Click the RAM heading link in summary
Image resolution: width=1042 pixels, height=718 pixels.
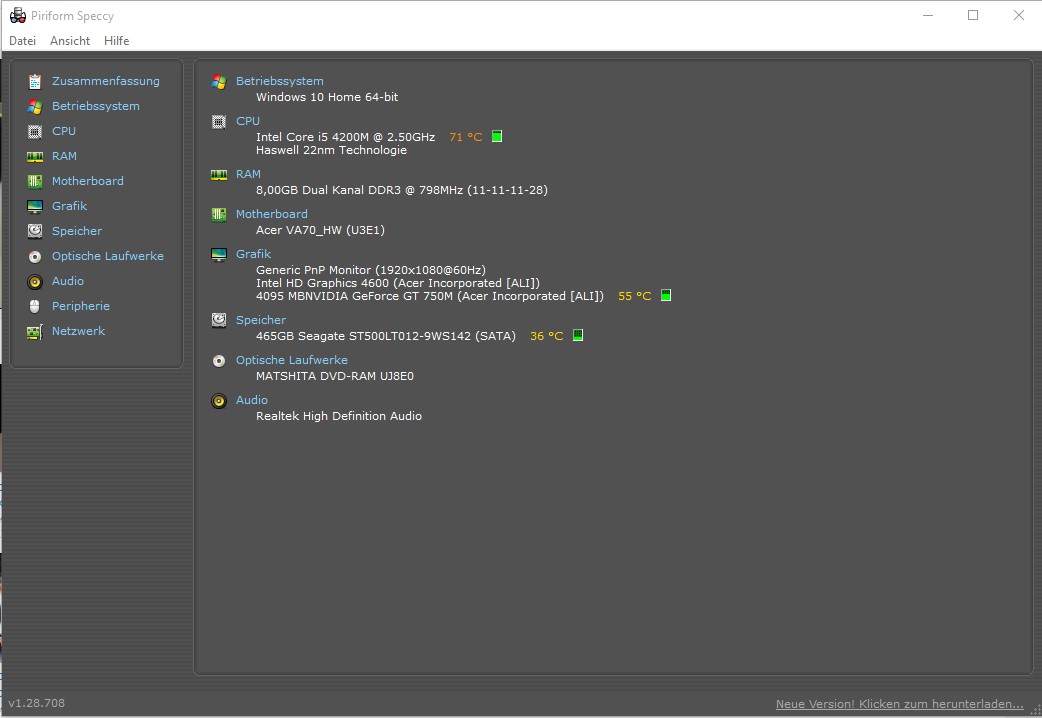[249, 174]
